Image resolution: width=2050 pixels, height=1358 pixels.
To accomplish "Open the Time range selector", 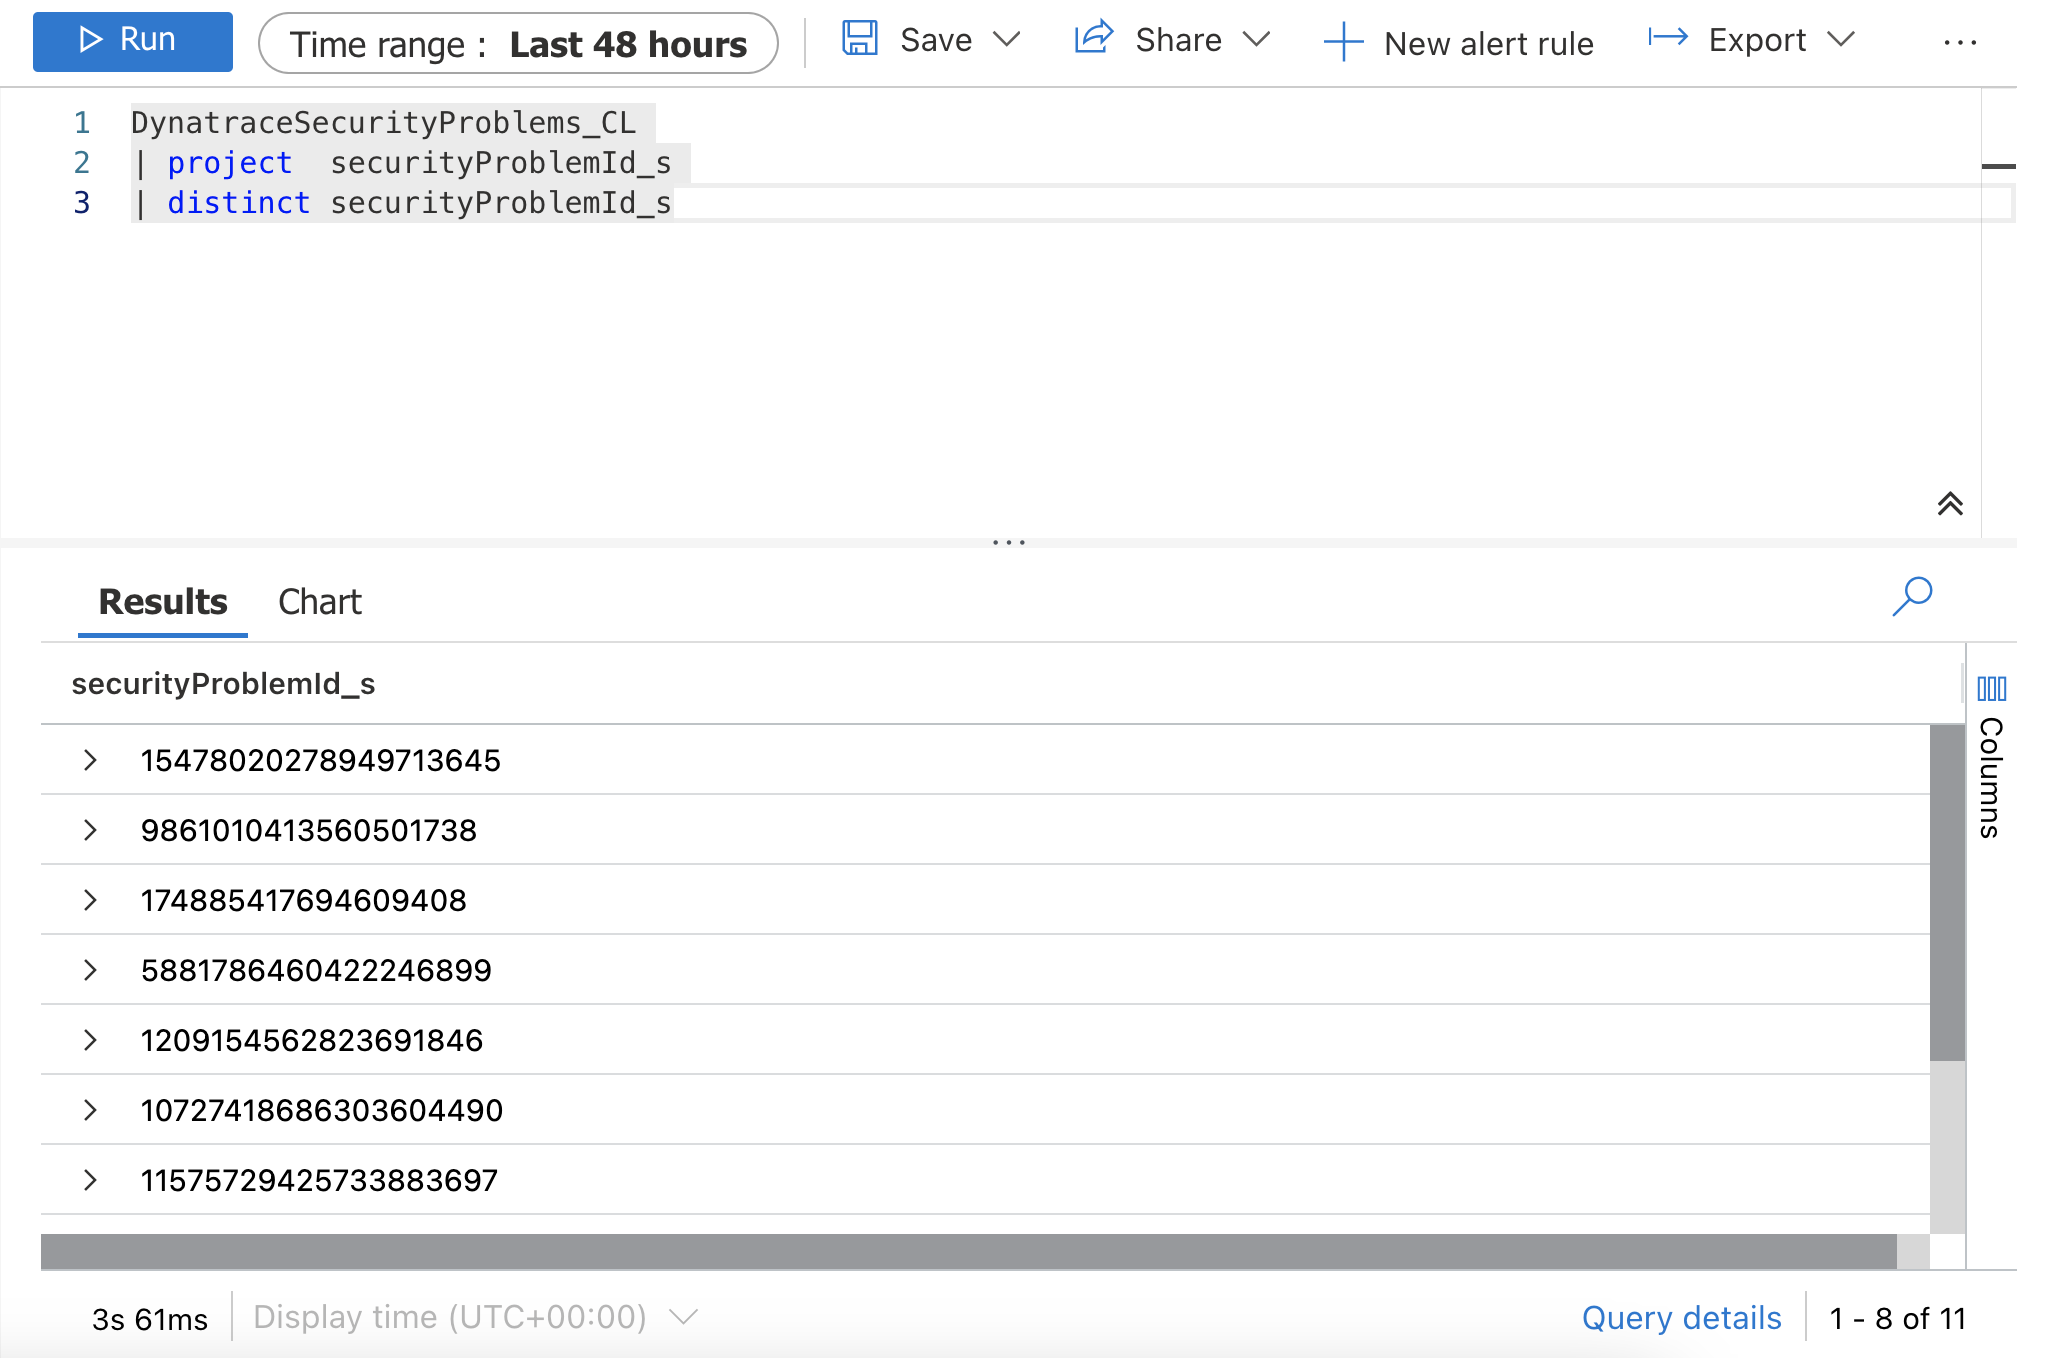I will pos(519,43).
